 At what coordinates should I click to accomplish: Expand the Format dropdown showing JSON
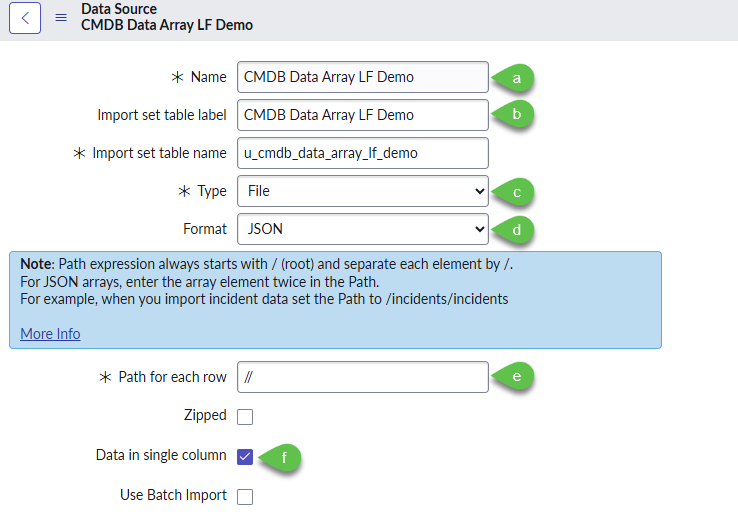pos(362,229)
